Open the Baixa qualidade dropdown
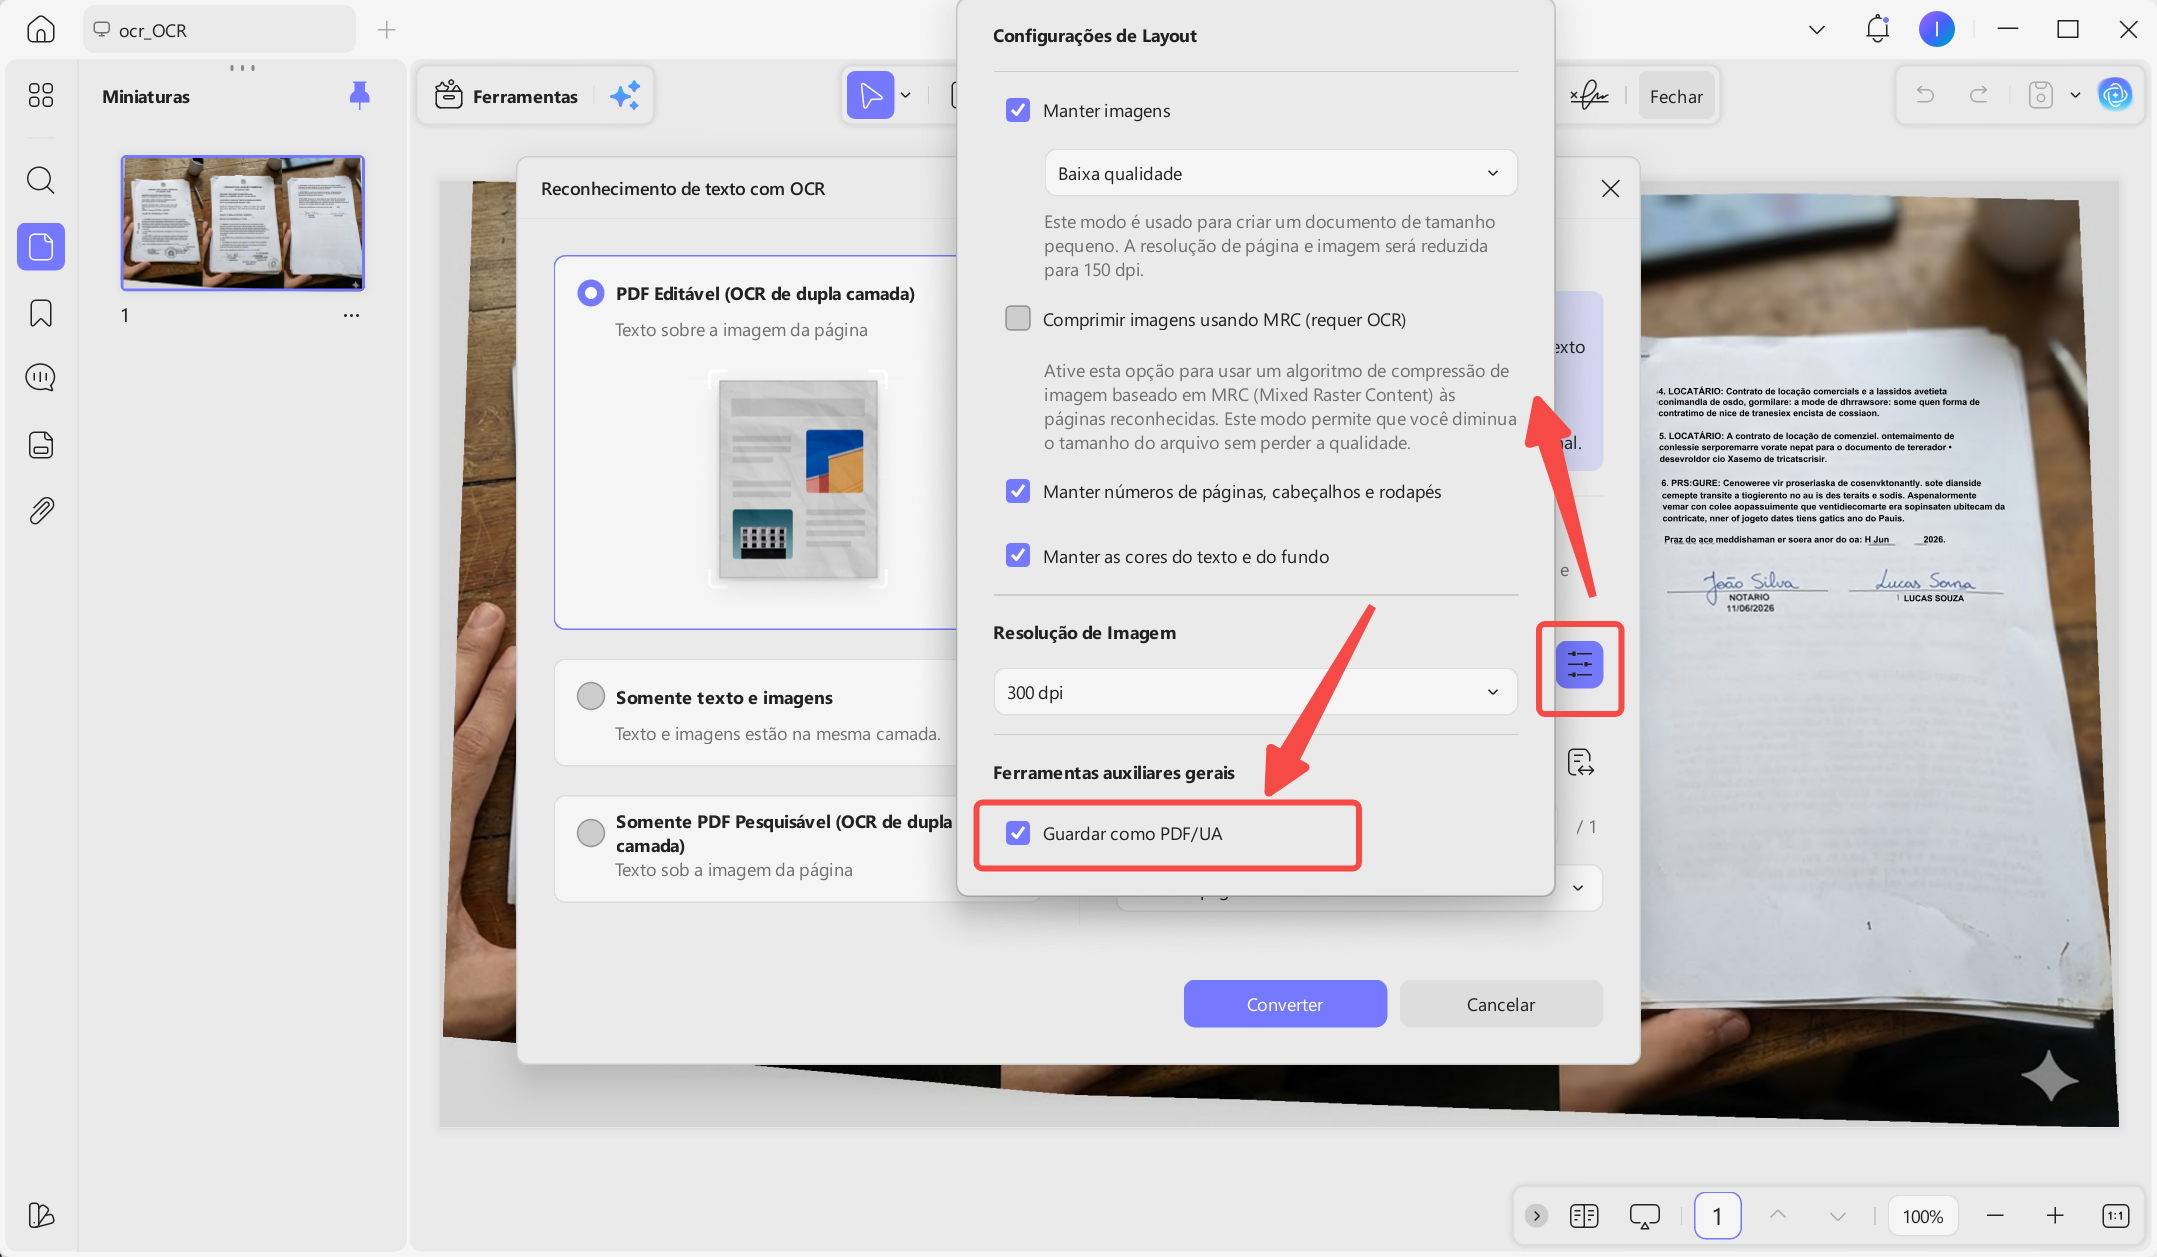The image size is (2157, 1257). coord(1280,173)
